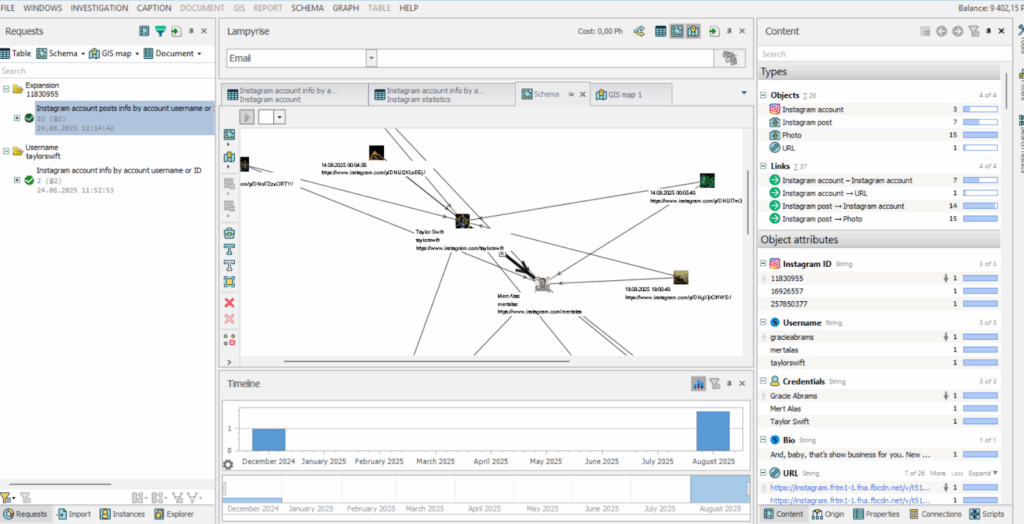The height and width of the screenshot is (524, 1024).
Task: Toggle the timeline bar chart icon
Action: pyautogui.click(x=698, y=384)
